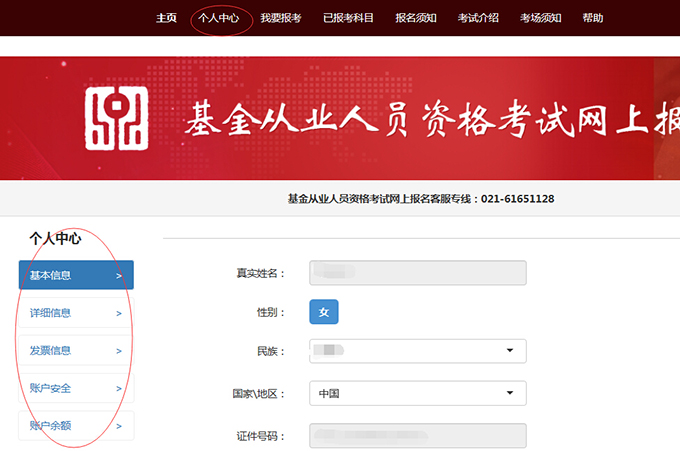
Task: Select 详细信息 sidebar item
Action: point(76,313)
